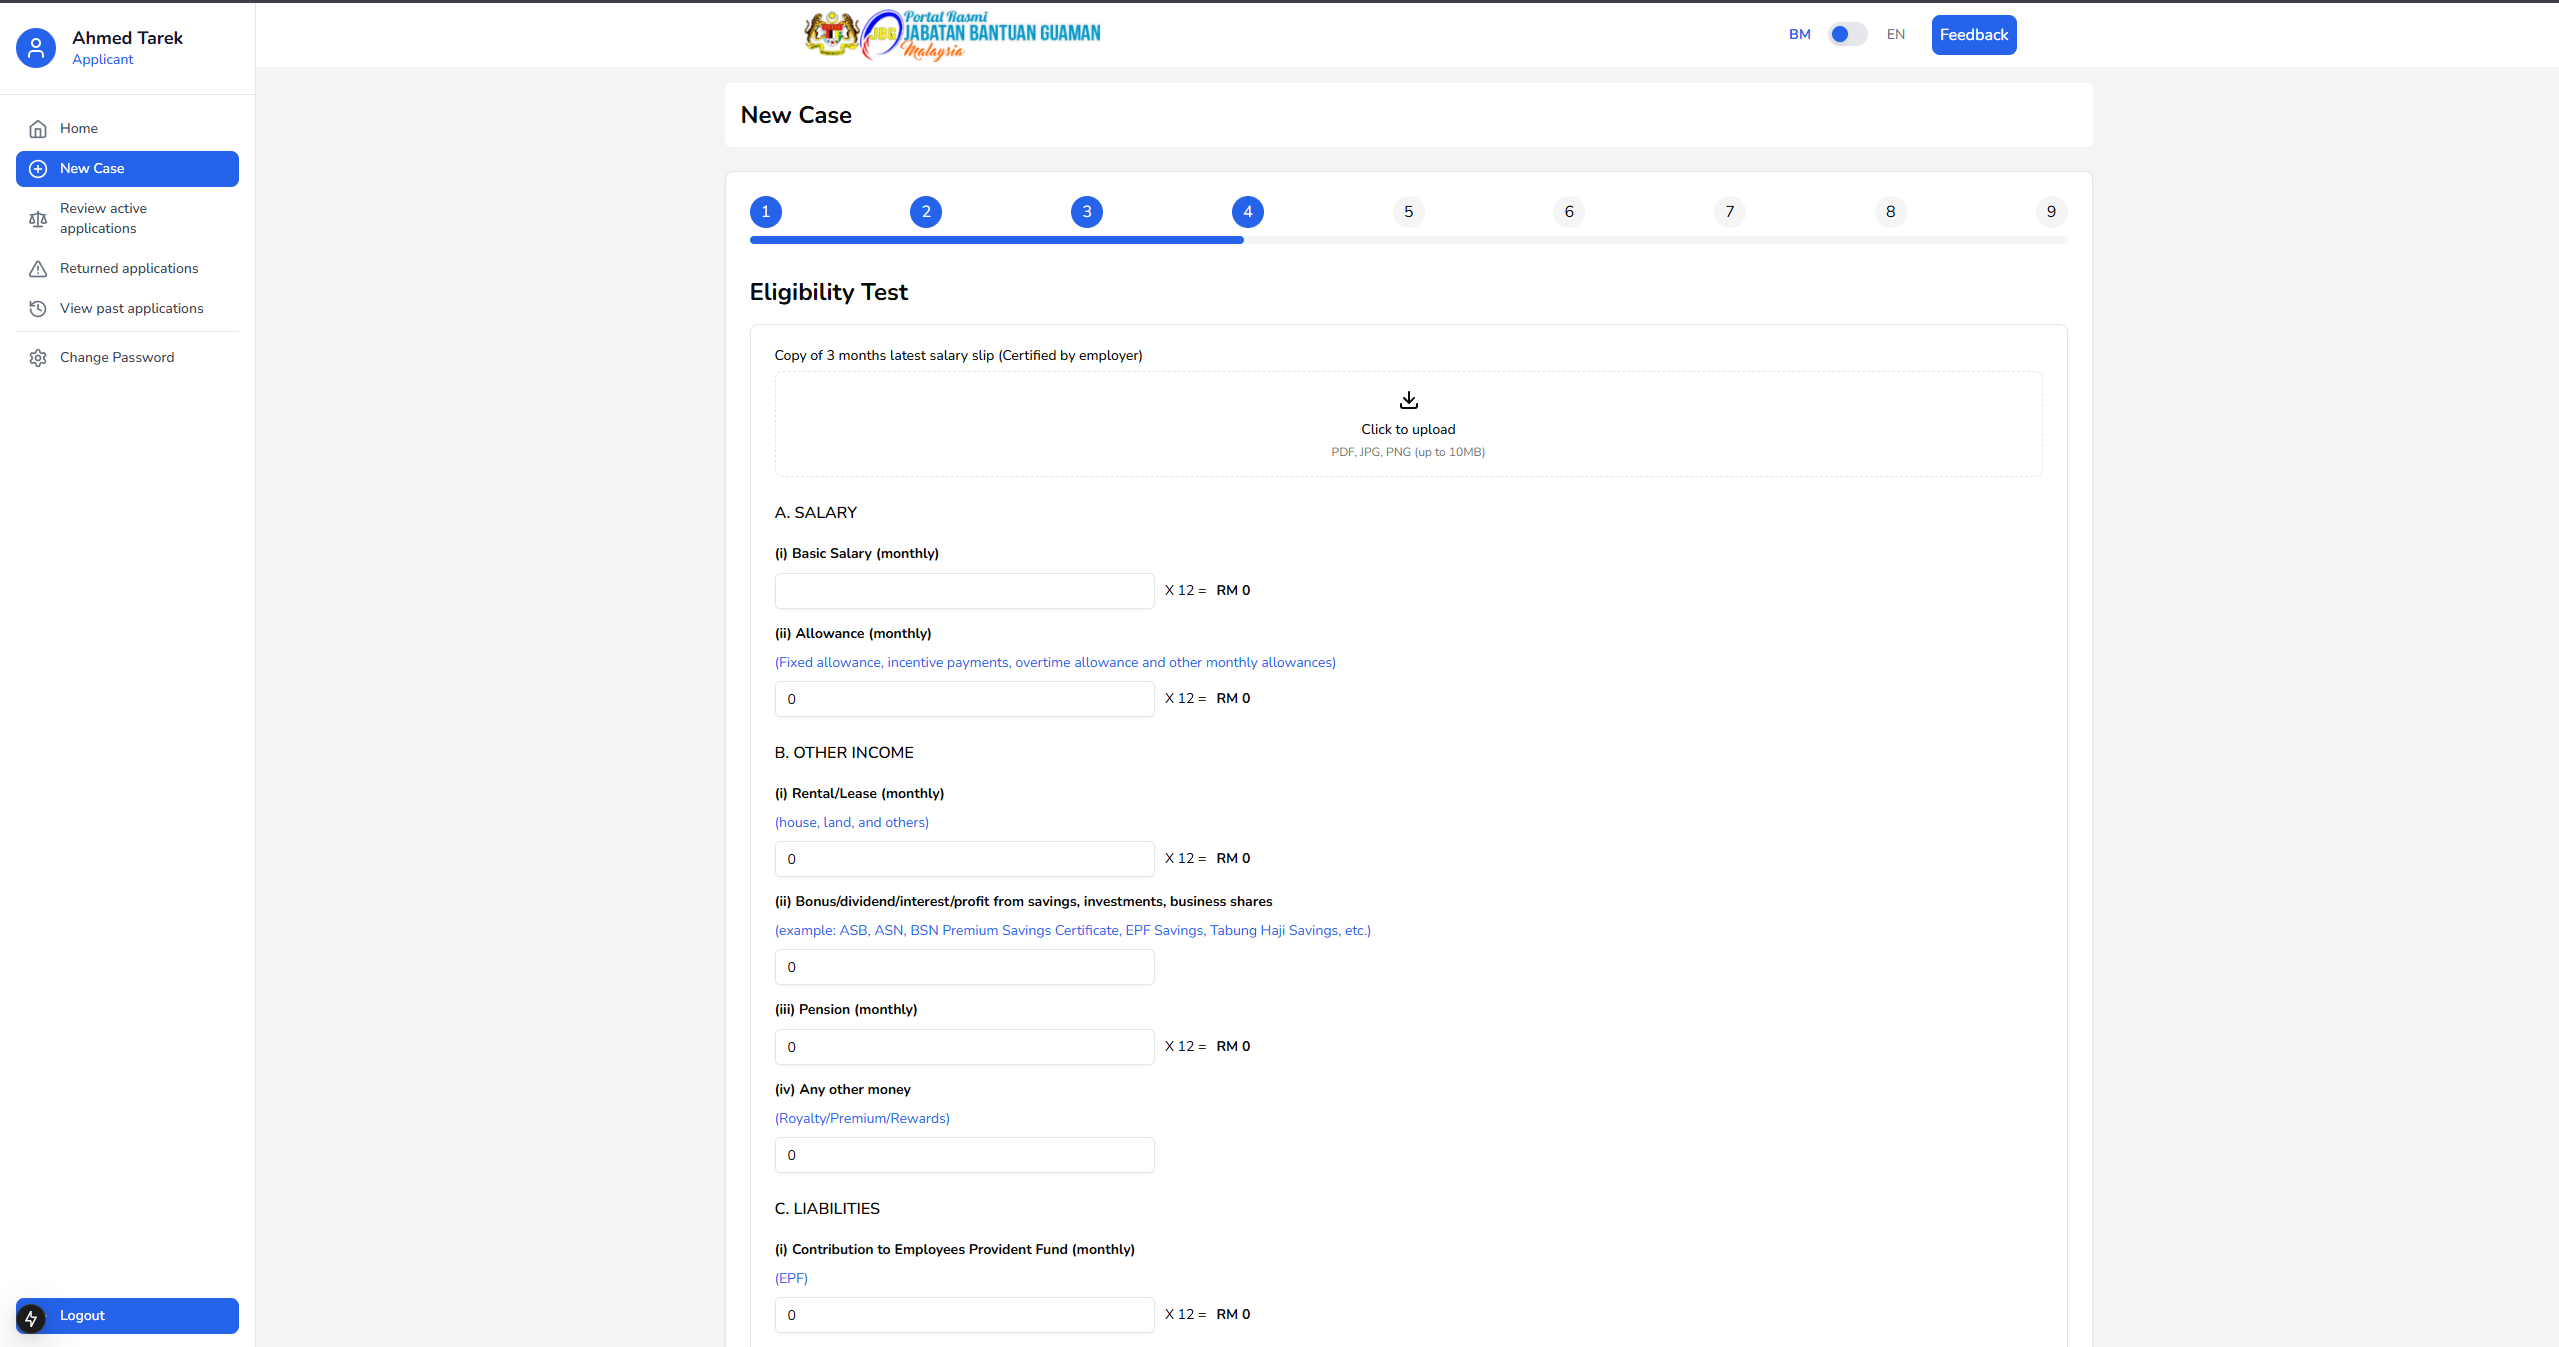Click the warning triangle icon for Returned applications
Viewport: 2559px width, 1347px height.
pyautogui.click(x=38, y=269)
